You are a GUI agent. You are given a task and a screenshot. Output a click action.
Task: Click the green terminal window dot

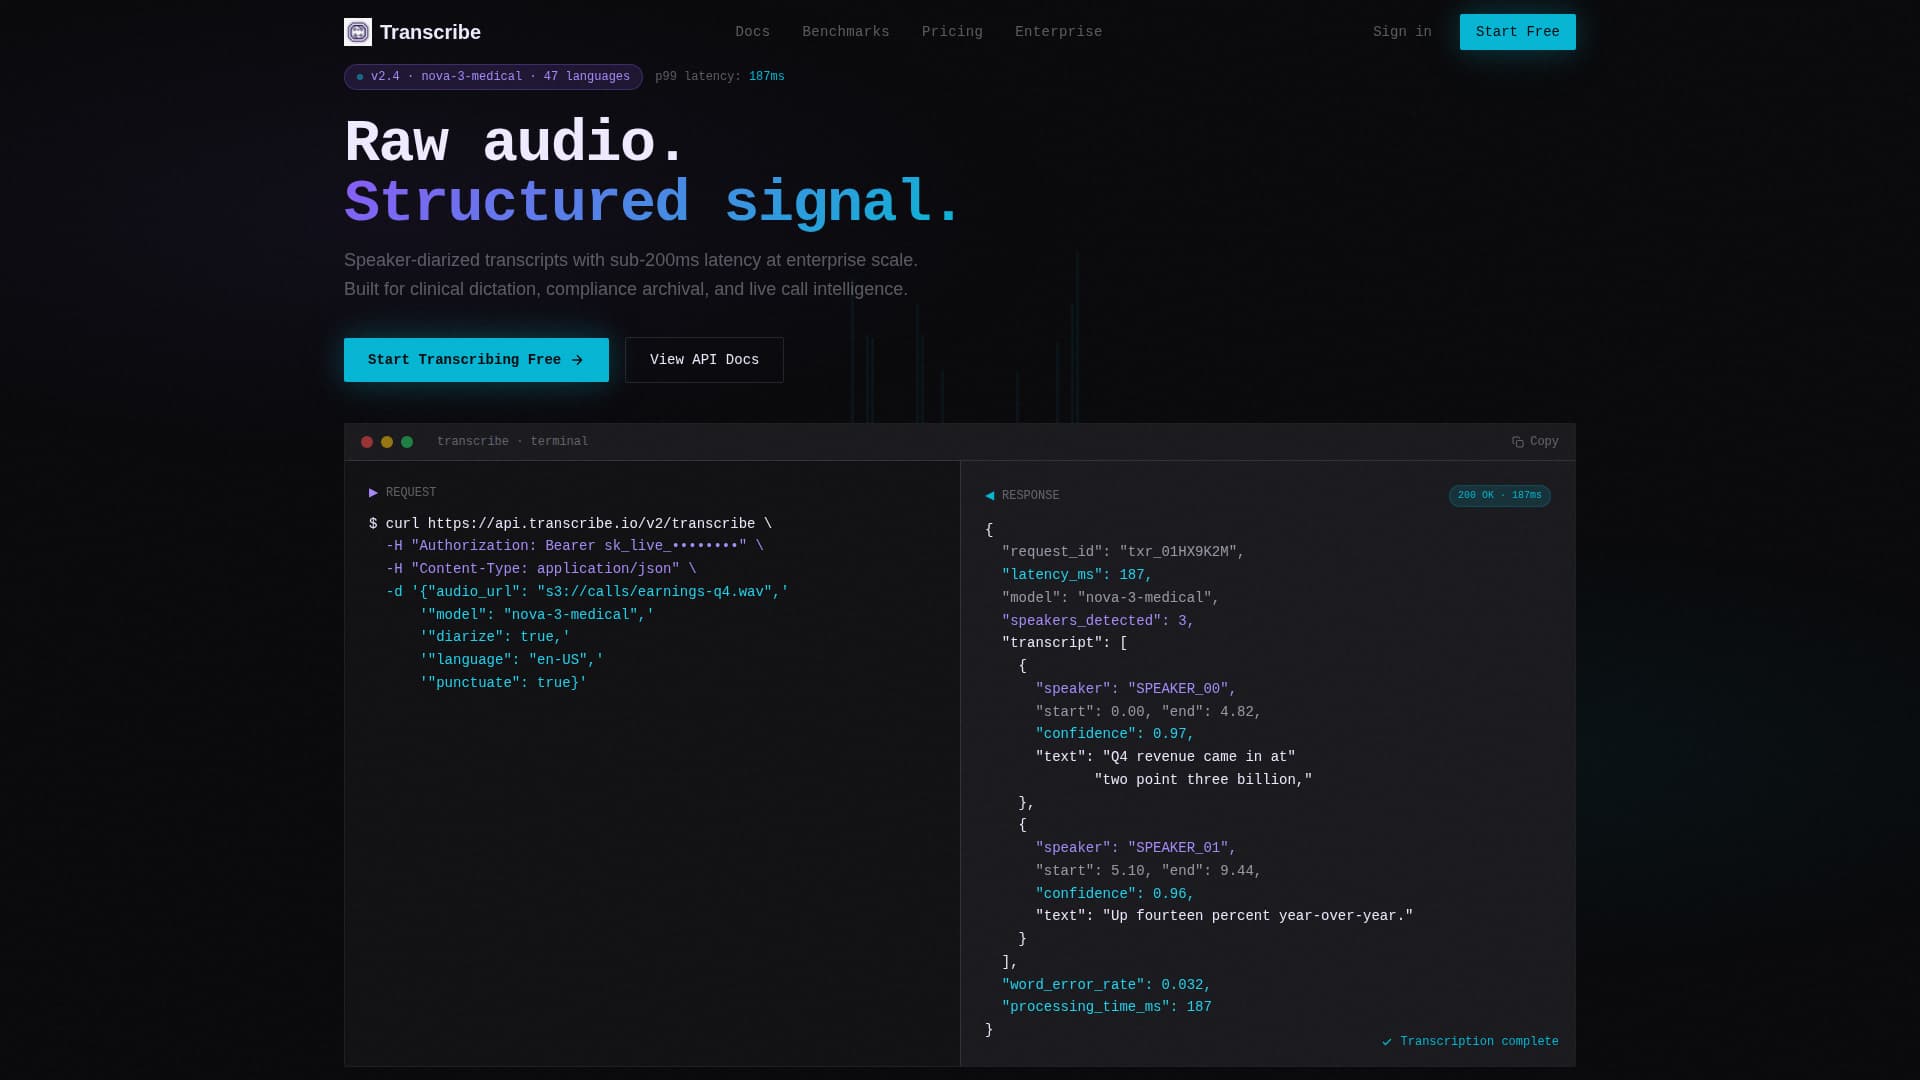coord(407,442)
